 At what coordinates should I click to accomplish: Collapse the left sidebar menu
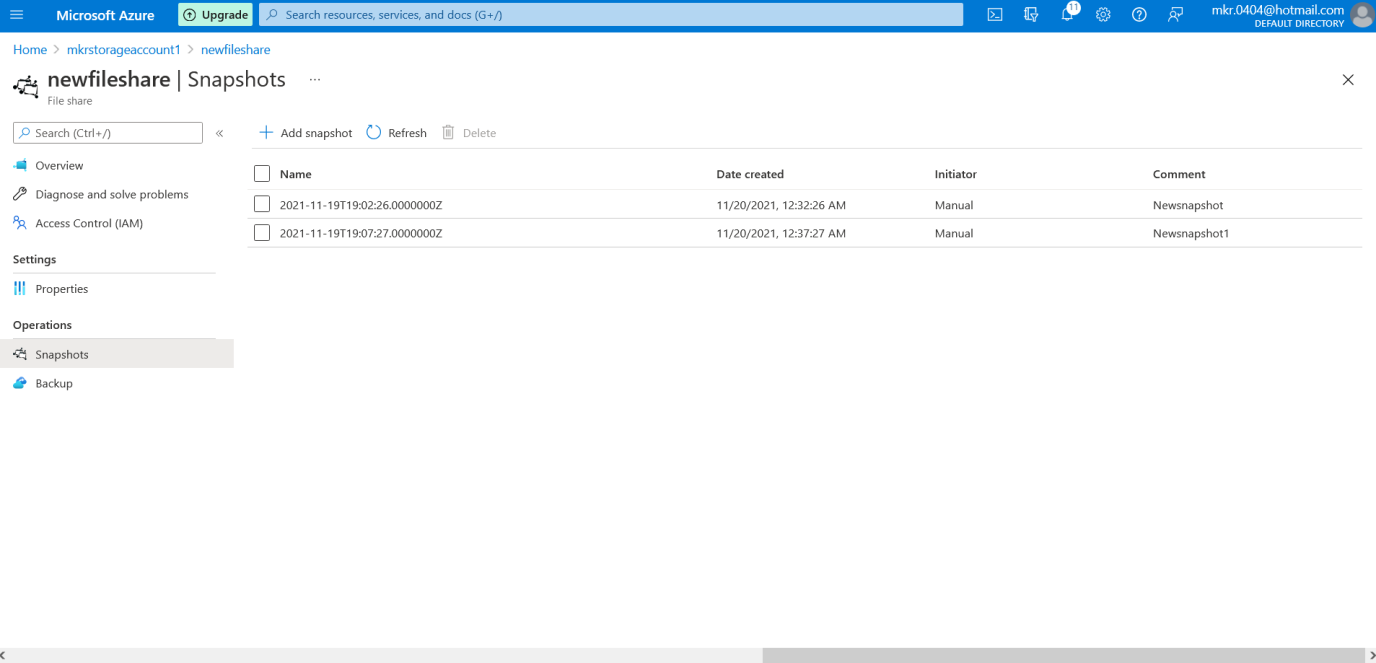click(x=219, y=133)
